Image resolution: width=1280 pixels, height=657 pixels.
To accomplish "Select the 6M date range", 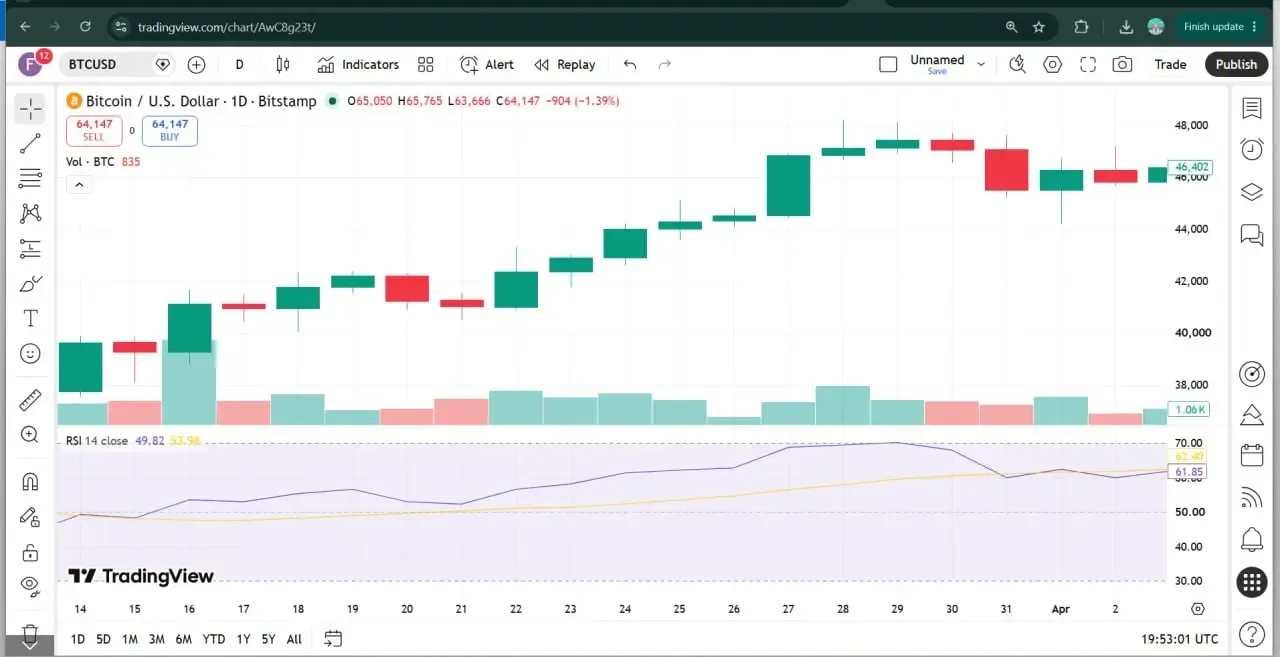I will (184, 639).
